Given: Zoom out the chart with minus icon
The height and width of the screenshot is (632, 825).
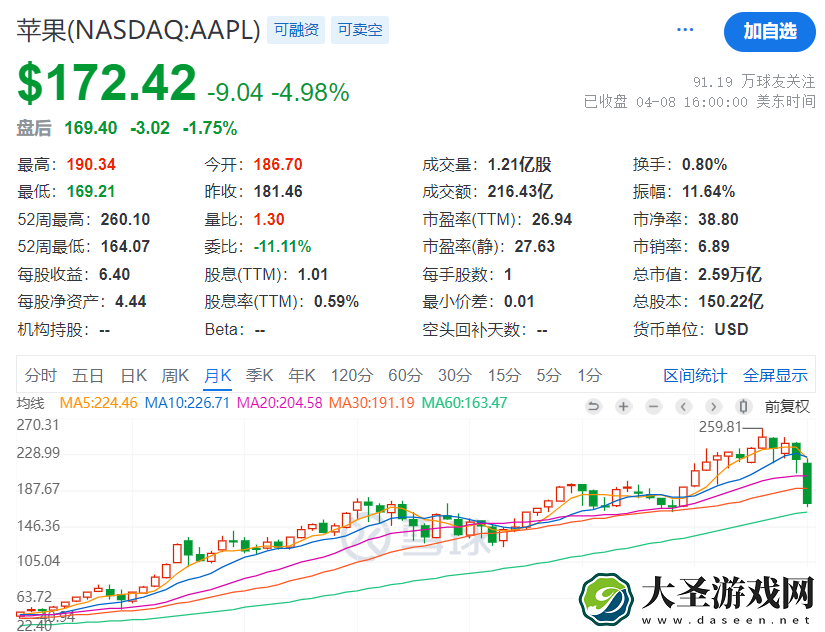Looking at the screenshot, I should [653, 406].
